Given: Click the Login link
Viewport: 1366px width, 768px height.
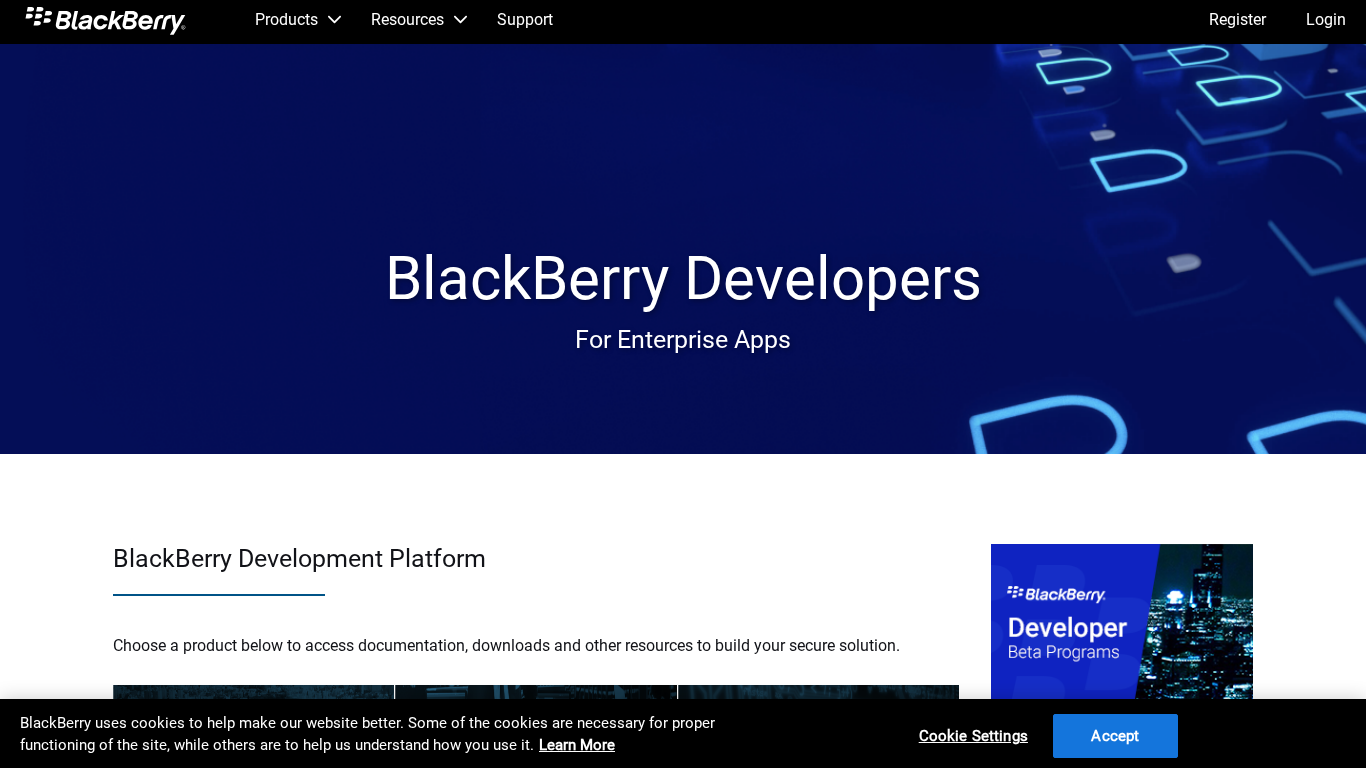Looking at the screenshot, I should 1325,20.
